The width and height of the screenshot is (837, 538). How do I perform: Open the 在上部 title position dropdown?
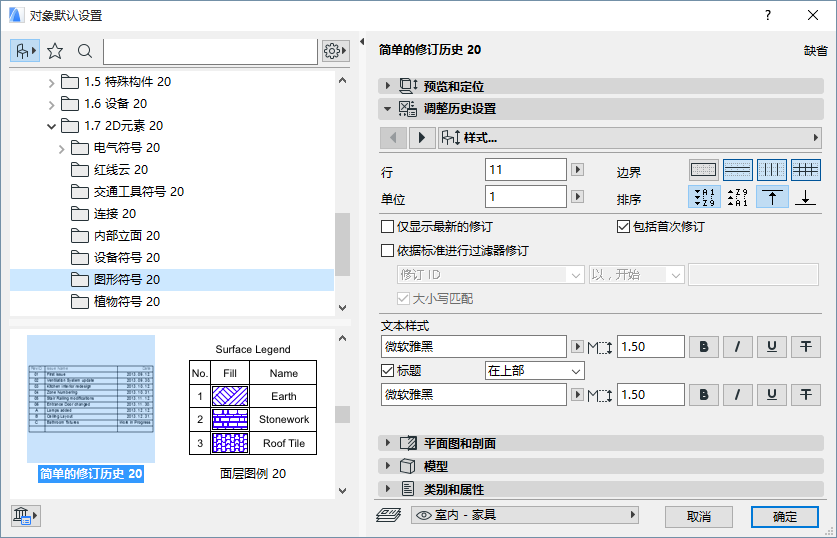[534, 371]
